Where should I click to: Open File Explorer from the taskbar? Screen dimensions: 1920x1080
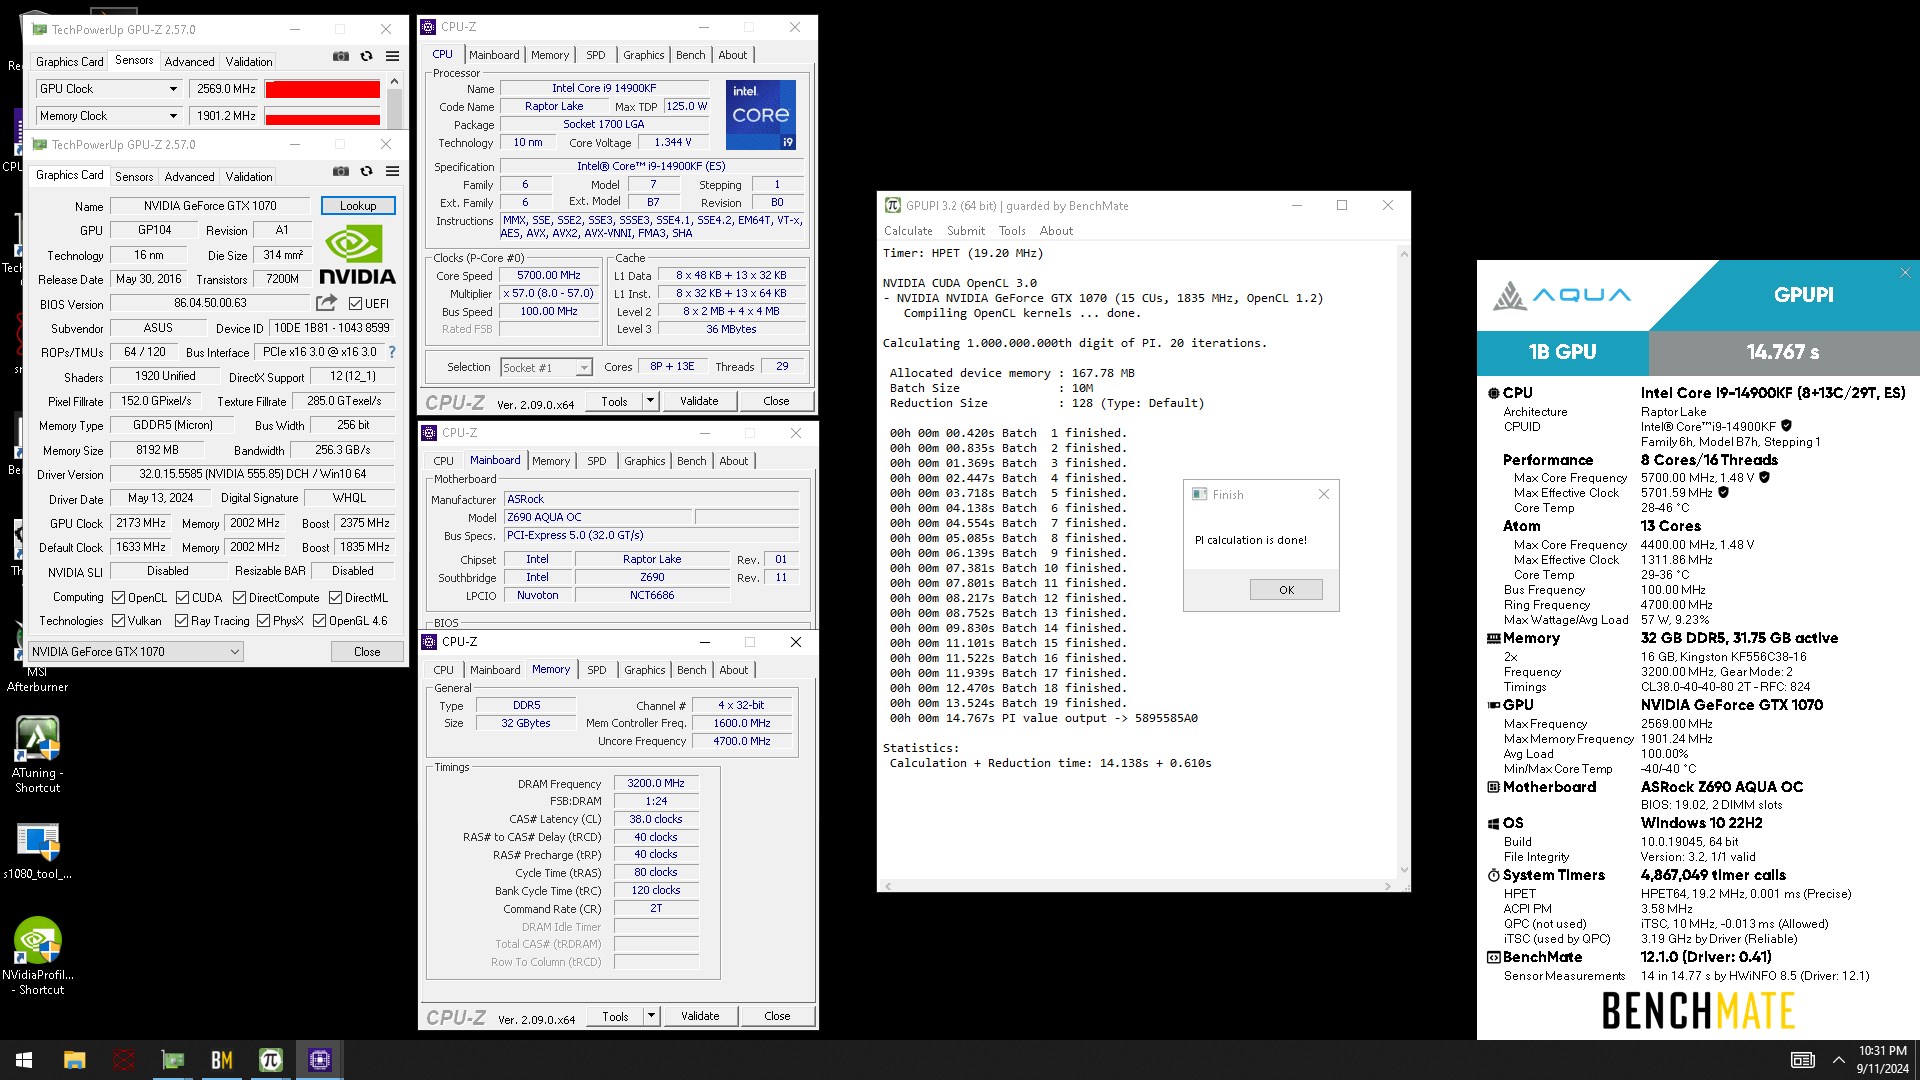click(x=74, y=1060)
